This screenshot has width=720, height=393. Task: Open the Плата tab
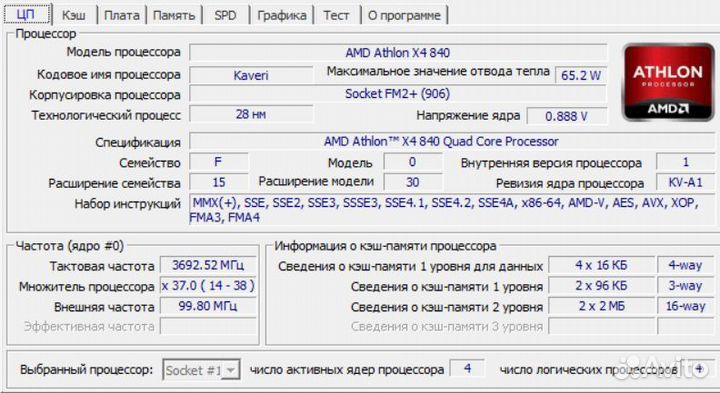[x=122, y=15]
